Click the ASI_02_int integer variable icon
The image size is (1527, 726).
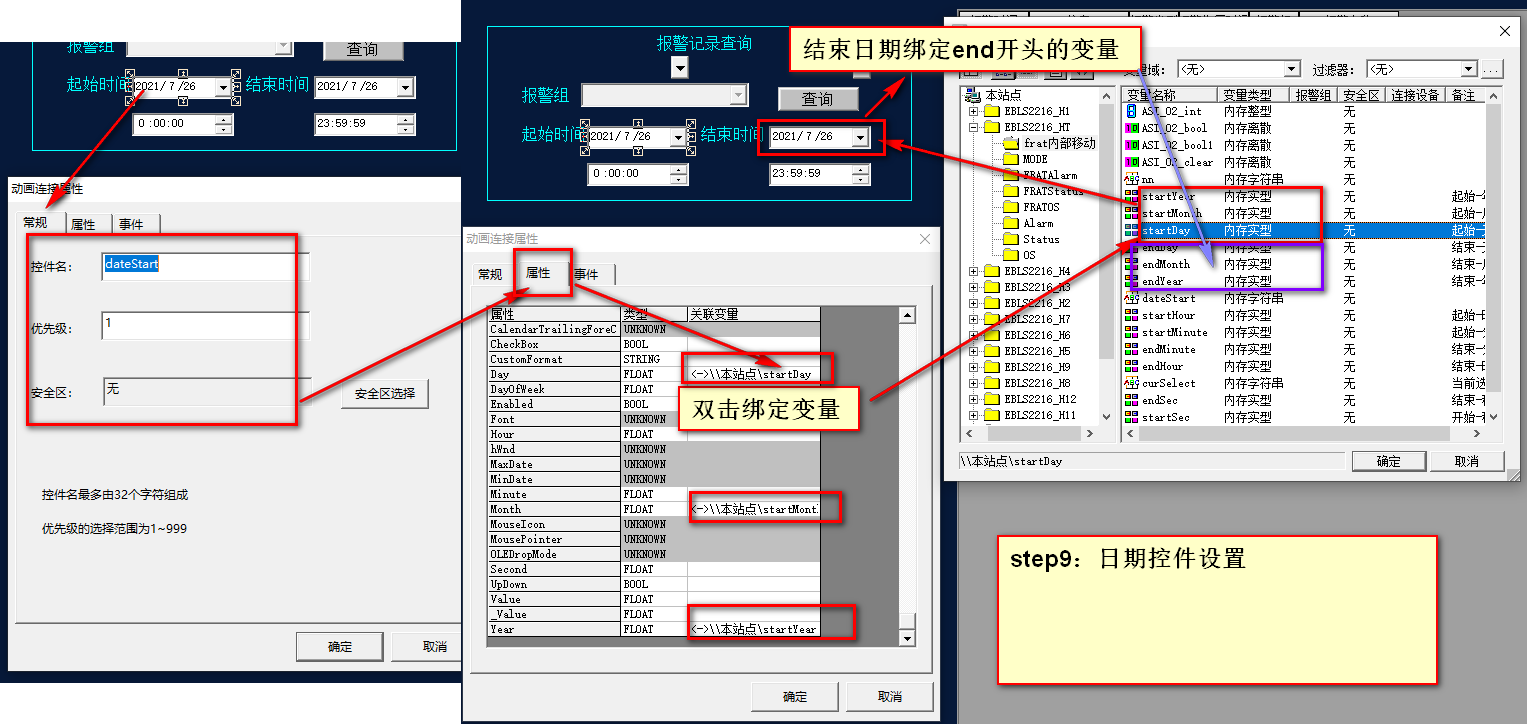click(x=1131, y=111)
